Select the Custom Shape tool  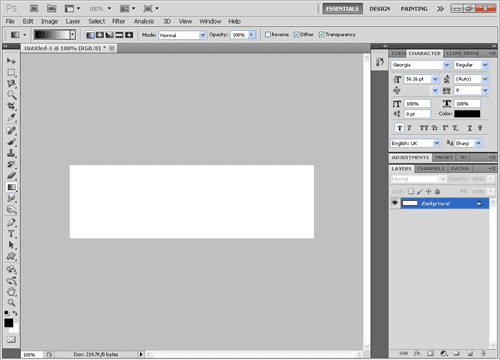pos(11,256)
